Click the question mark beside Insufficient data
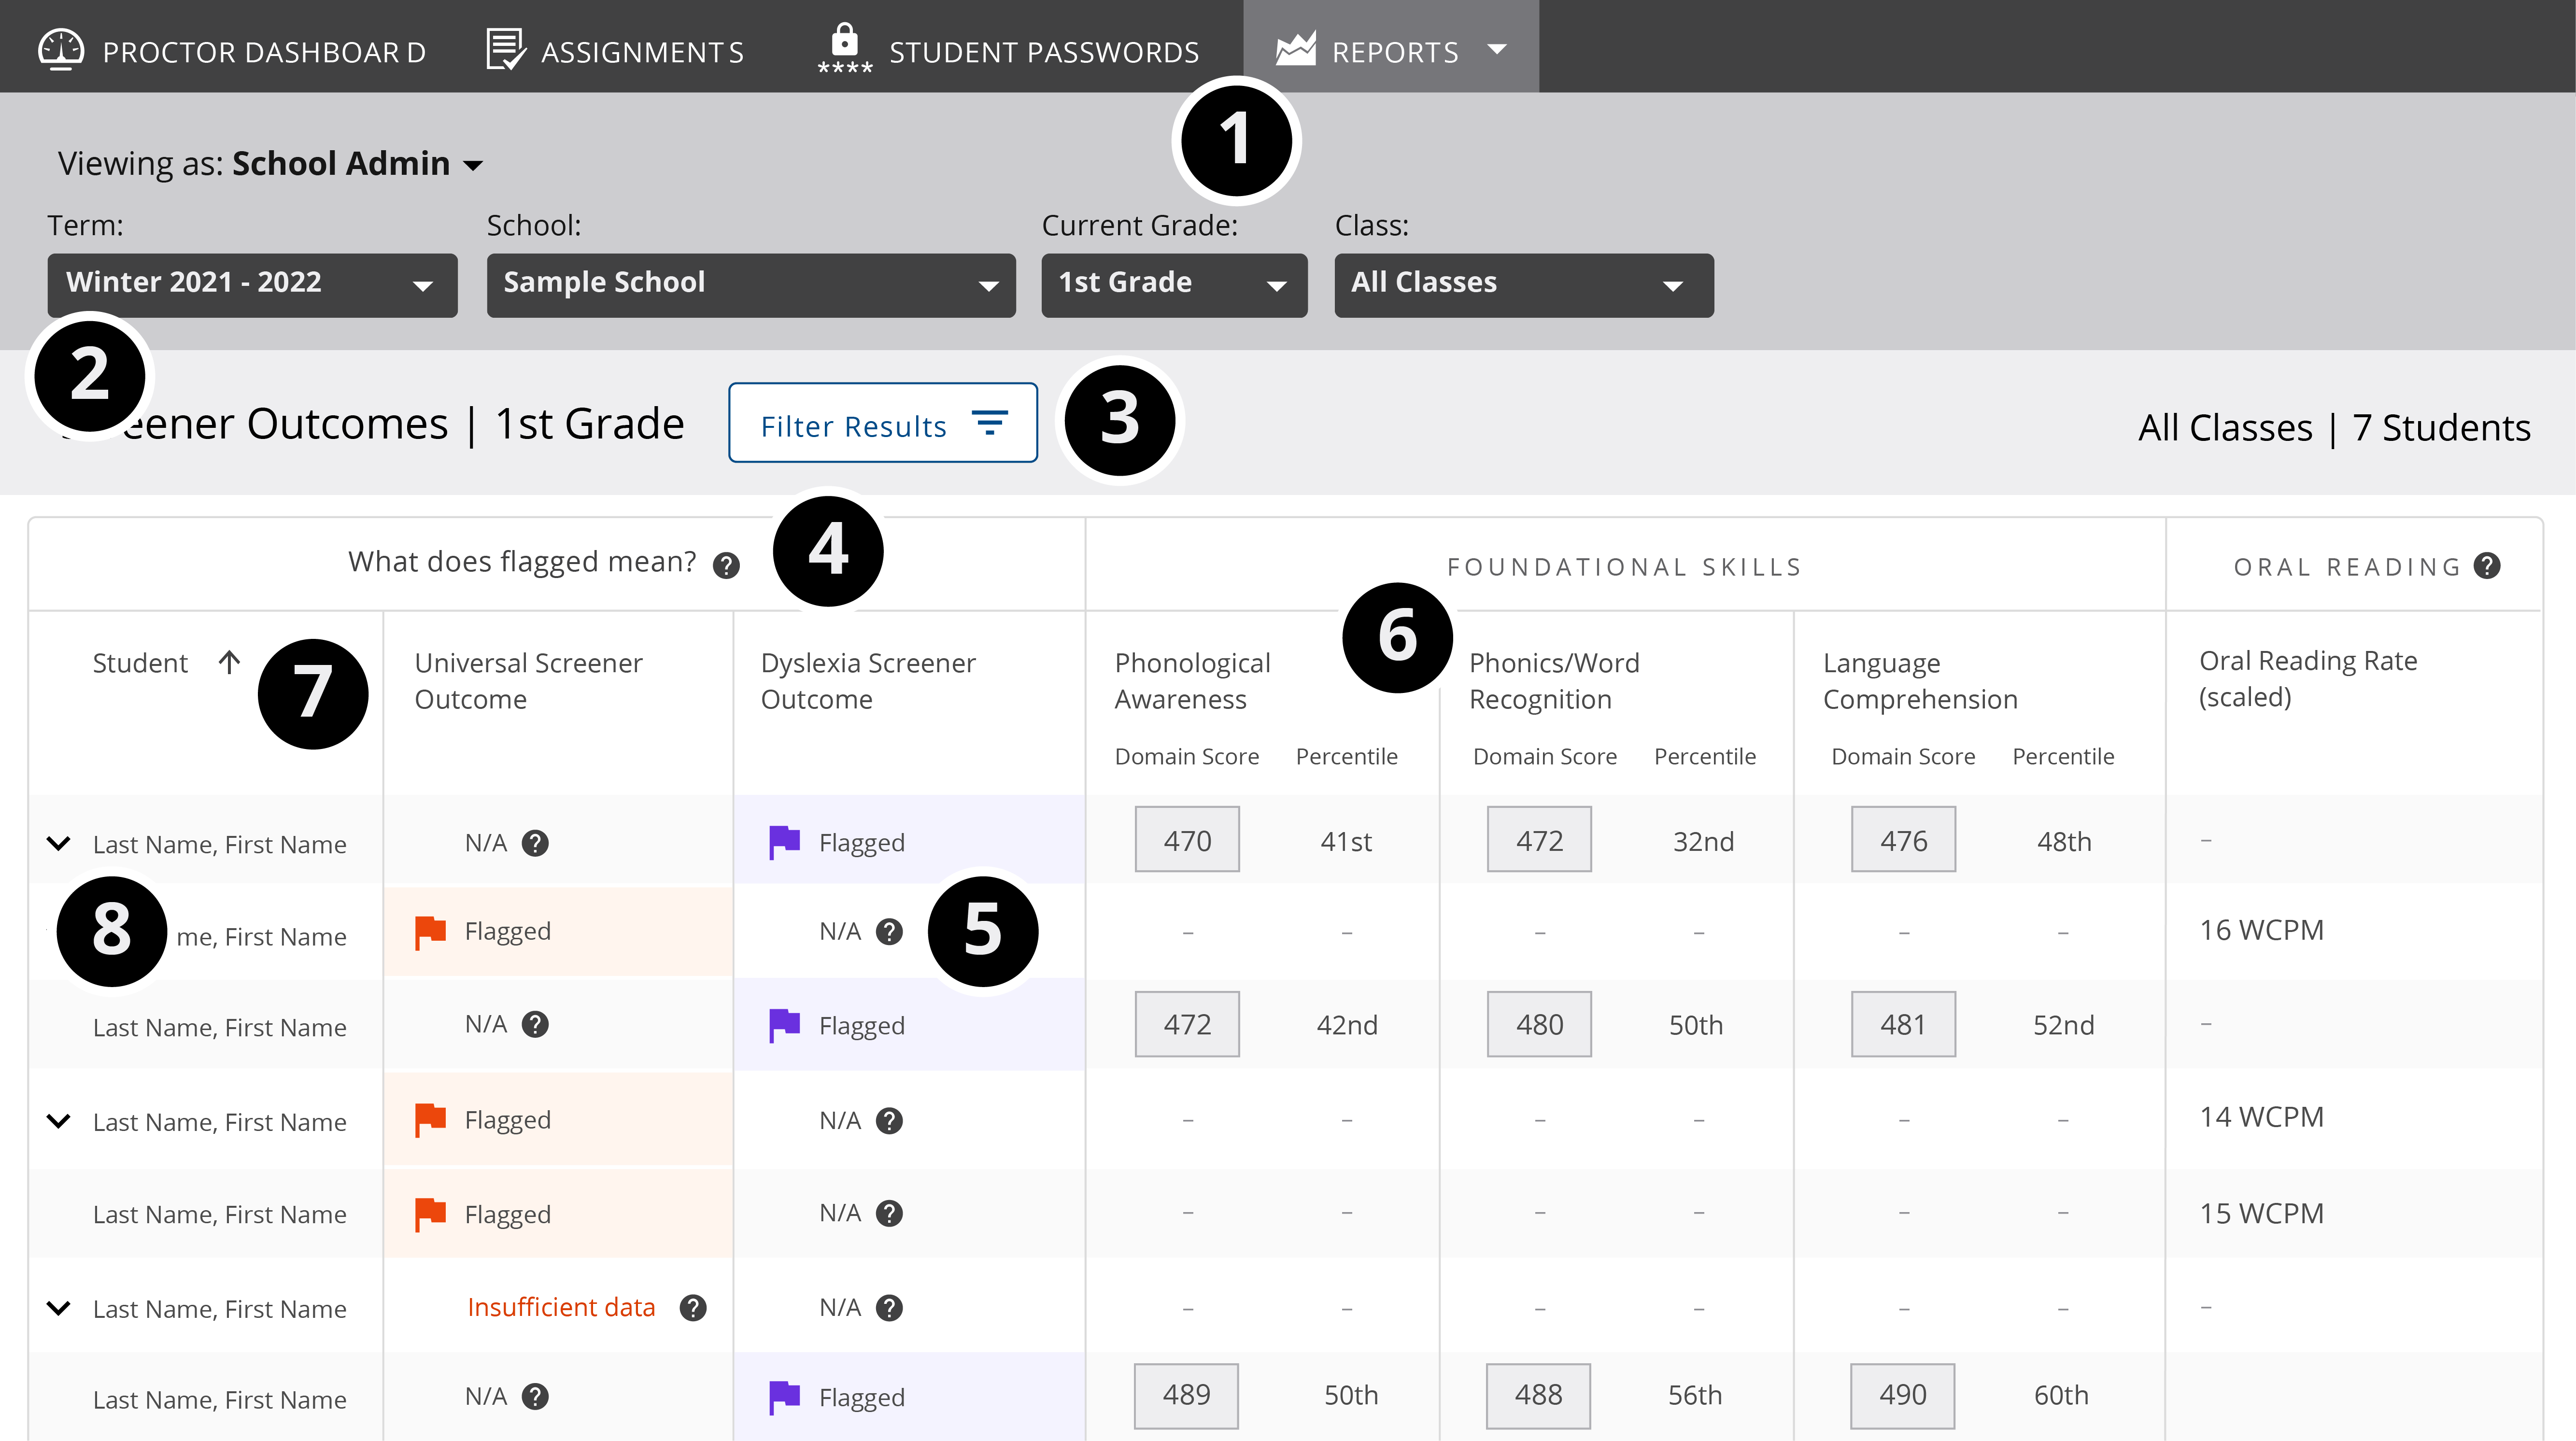The height and width of the screenshot is (1441, 2576). pyautogui.click(x=694, y=1307)
